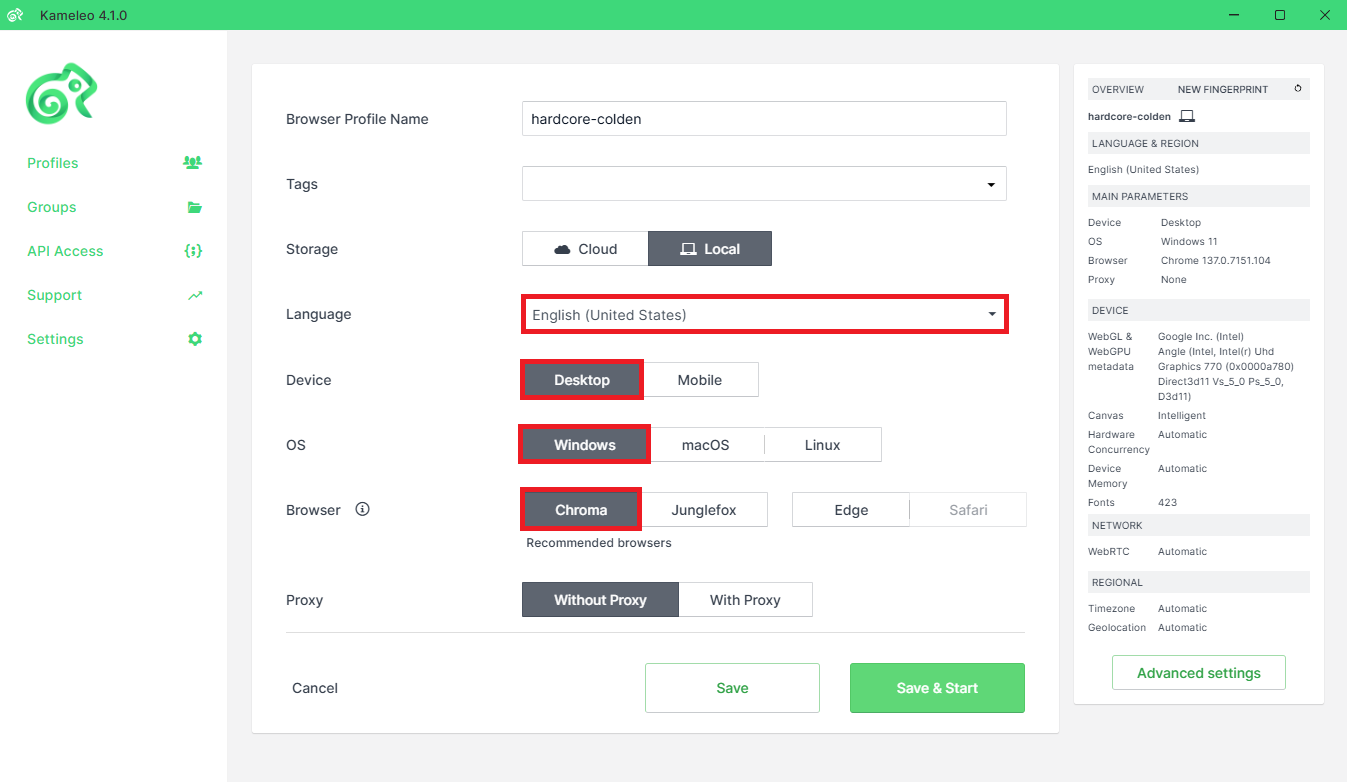Click NEW FINGERPRINT label
This screenshot has width=1347, height=782.
tap(1223, 89)
